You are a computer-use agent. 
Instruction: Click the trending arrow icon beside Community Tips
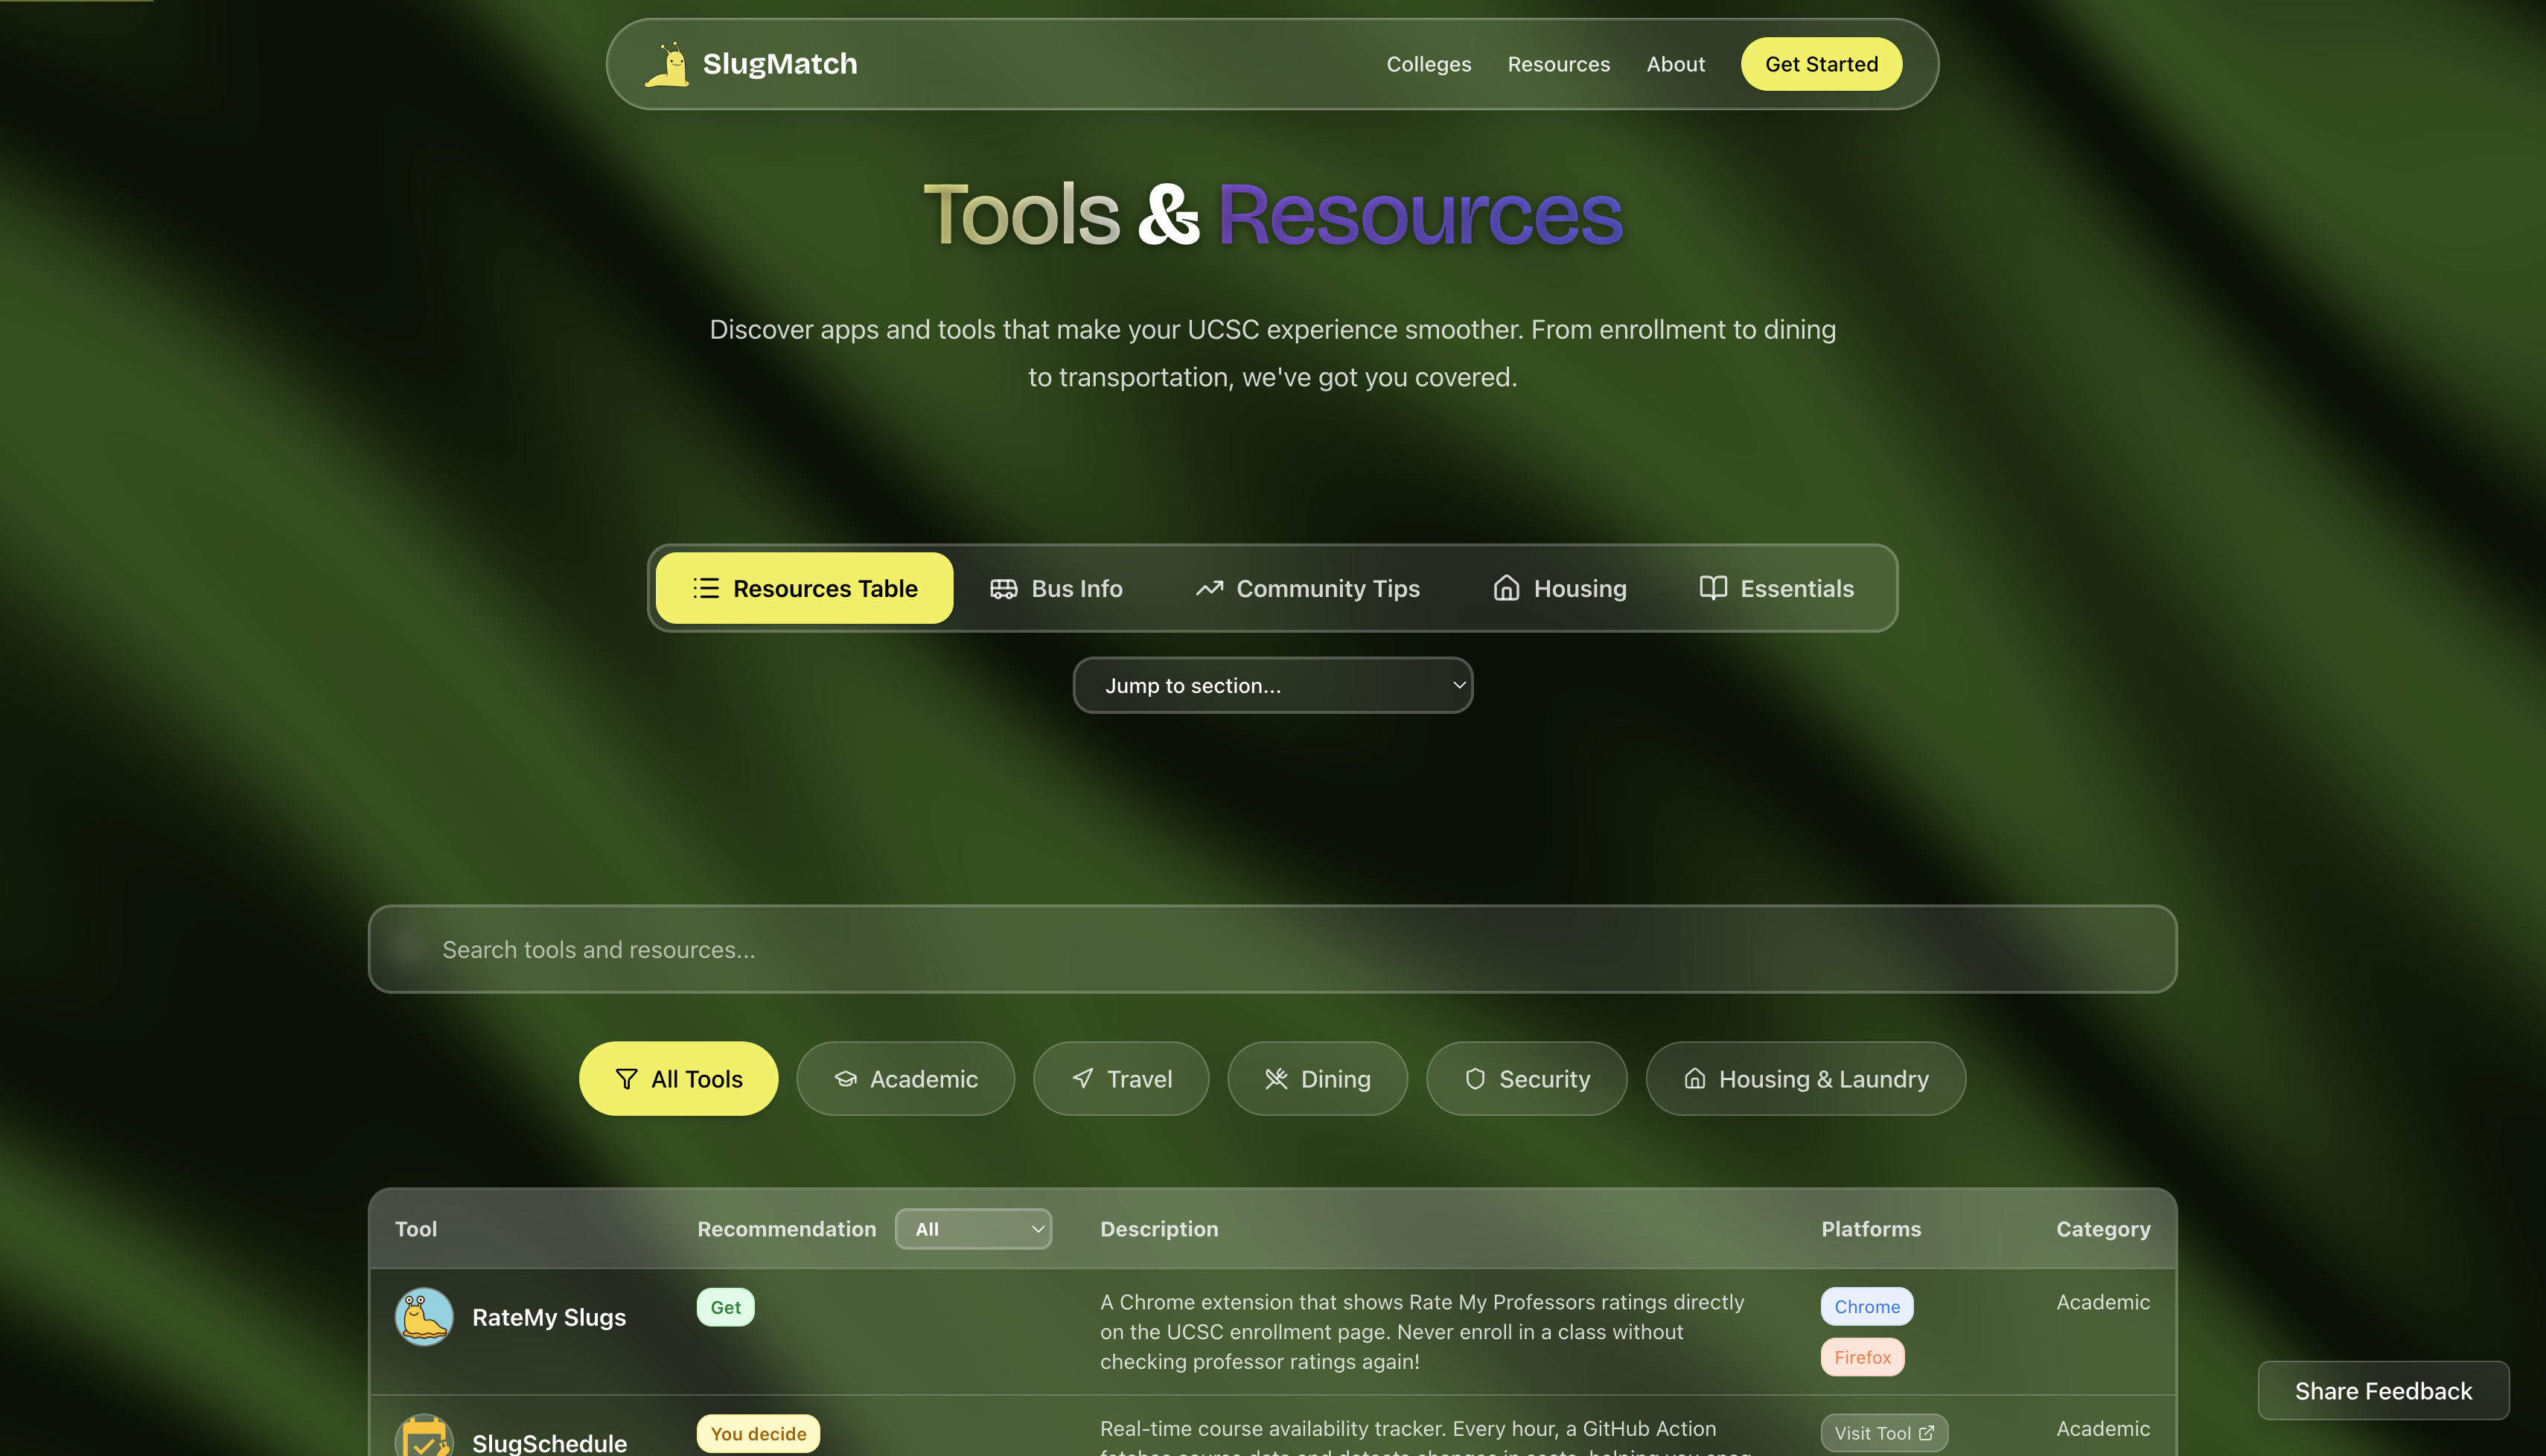[1209, 588]
